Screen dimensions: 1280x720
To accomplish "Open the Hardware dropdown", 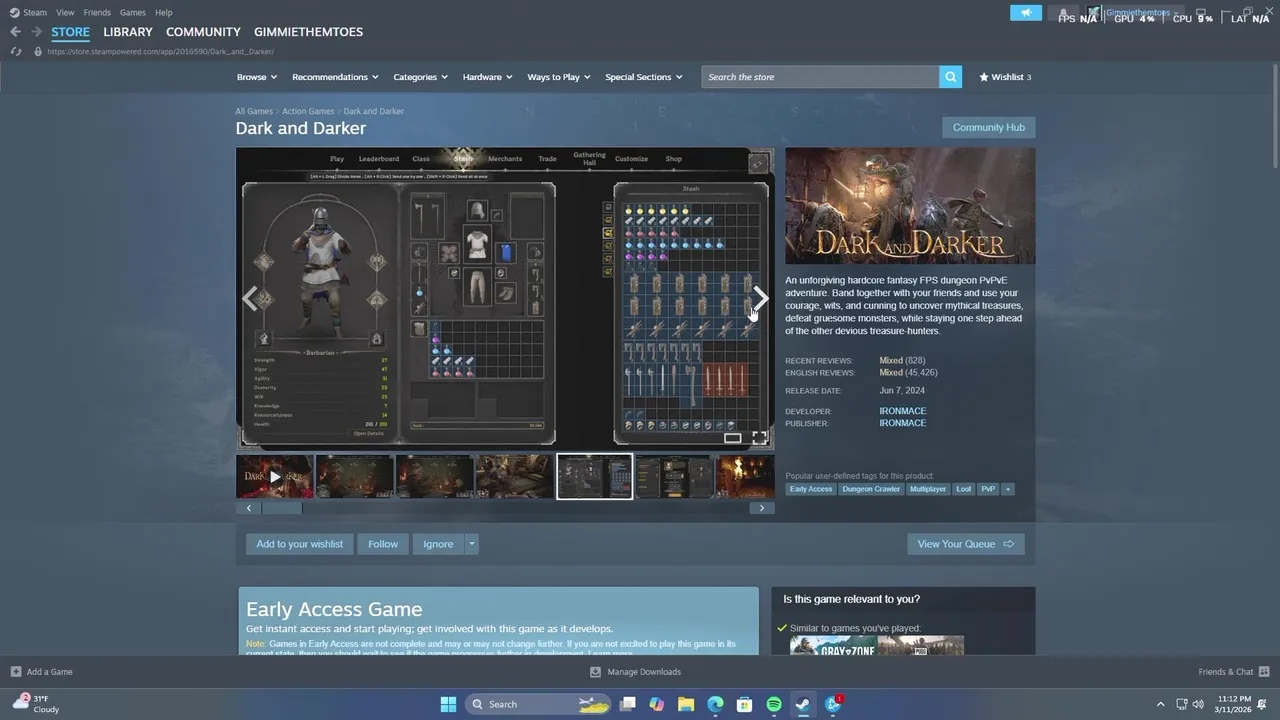I will click(x=487, y=77).
